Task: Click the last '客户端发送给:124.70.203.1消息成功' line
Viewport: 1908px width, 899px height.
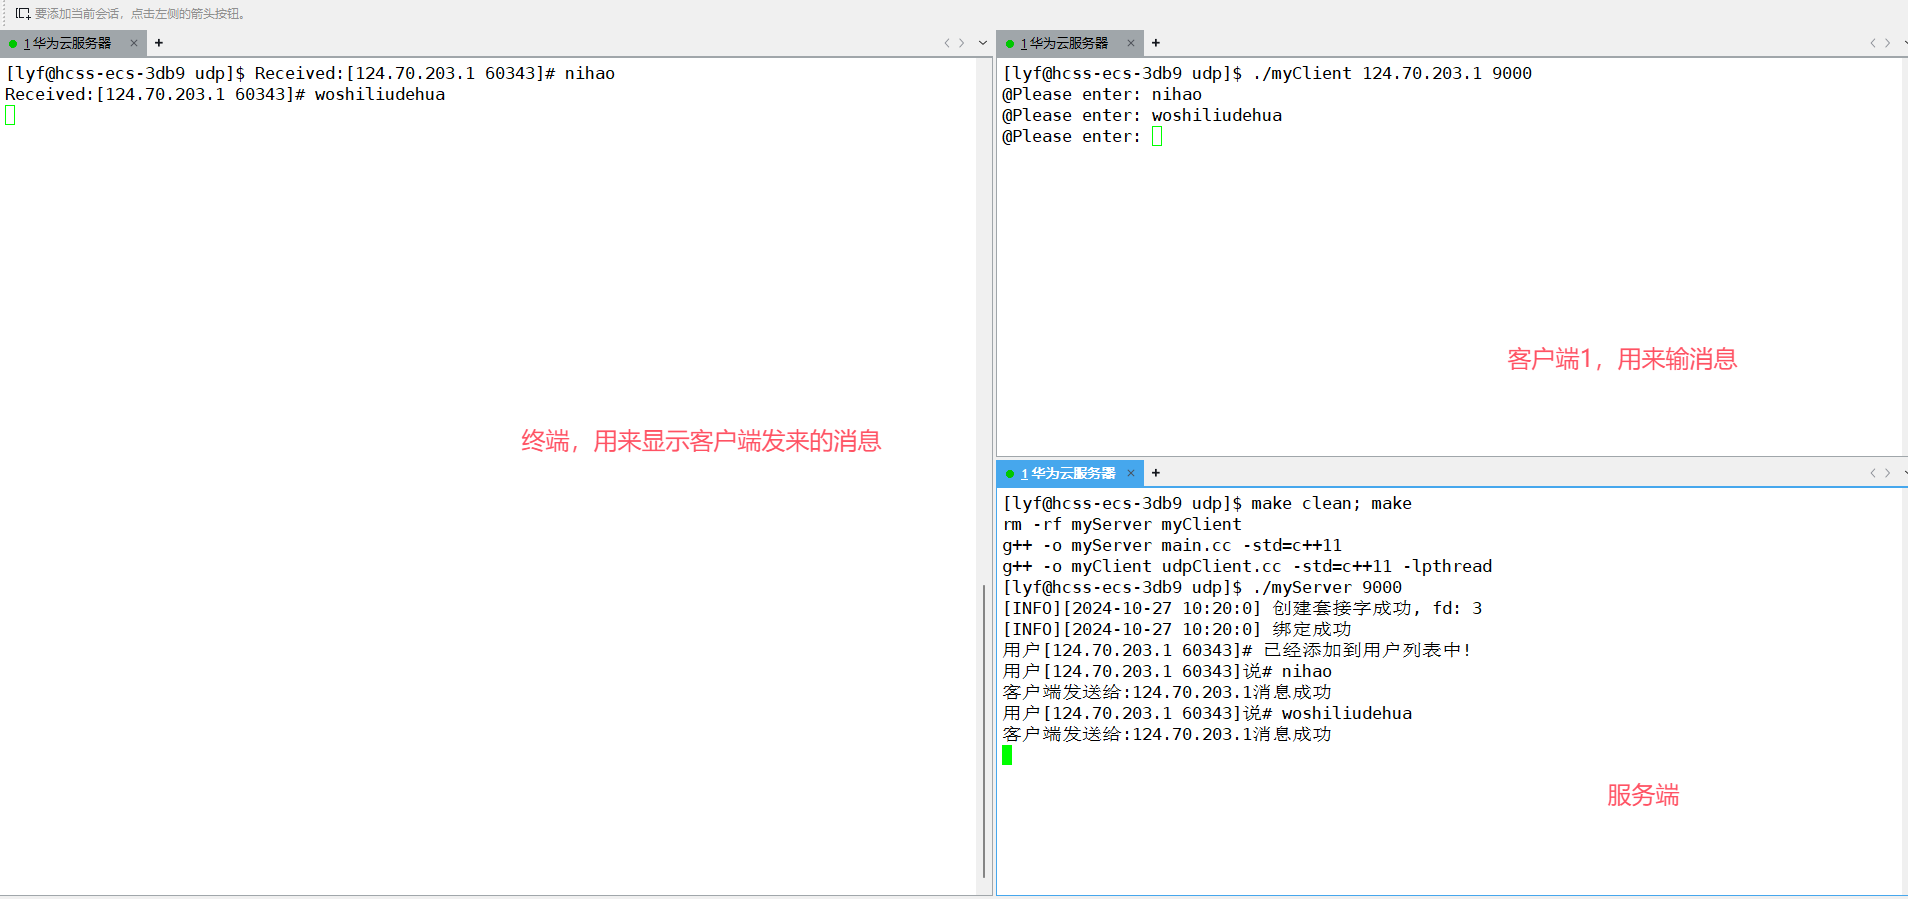Action: tap(1167, 734)
